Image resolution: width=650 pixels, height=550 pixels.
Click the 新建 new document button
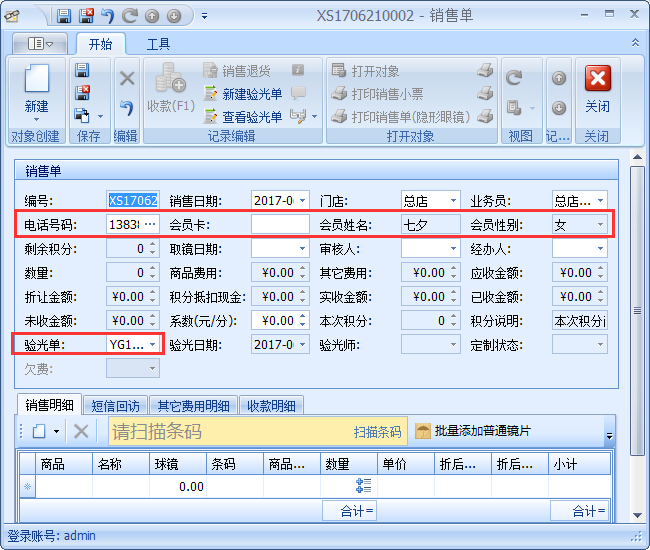click(36, 92)
